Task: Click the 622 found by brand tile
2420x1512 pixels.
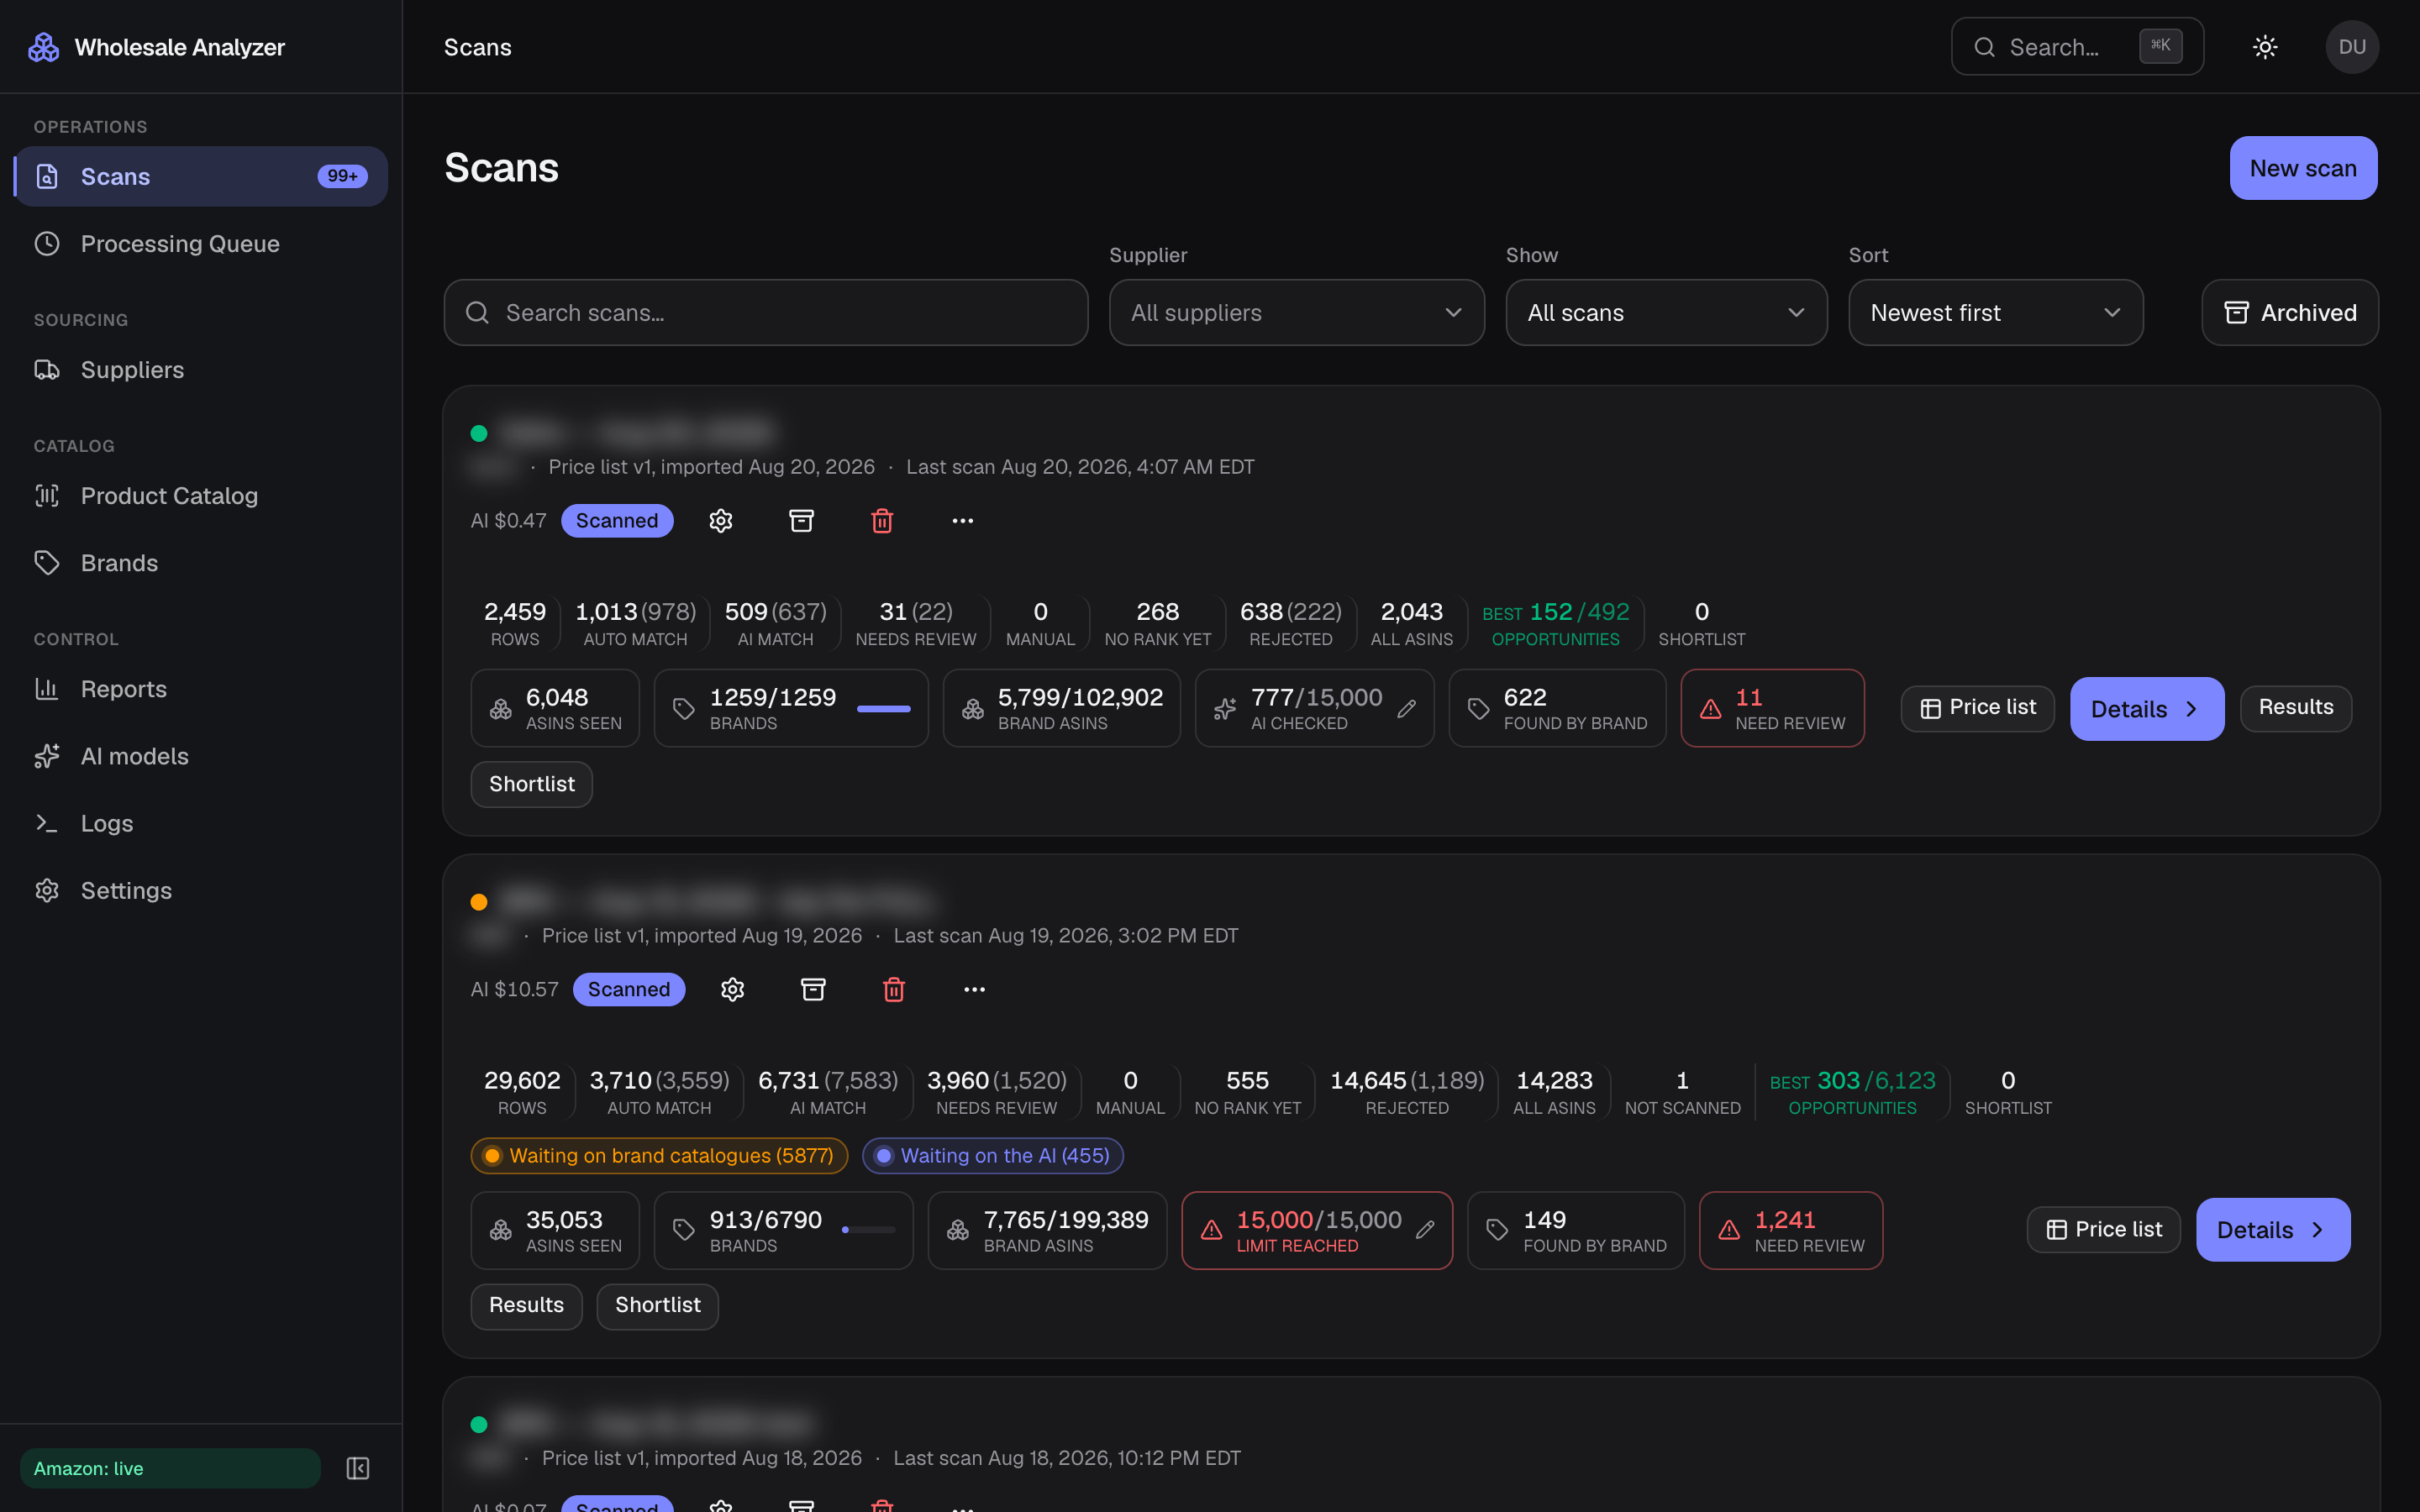Action: pyautogui.click(x=1557, y=708)
